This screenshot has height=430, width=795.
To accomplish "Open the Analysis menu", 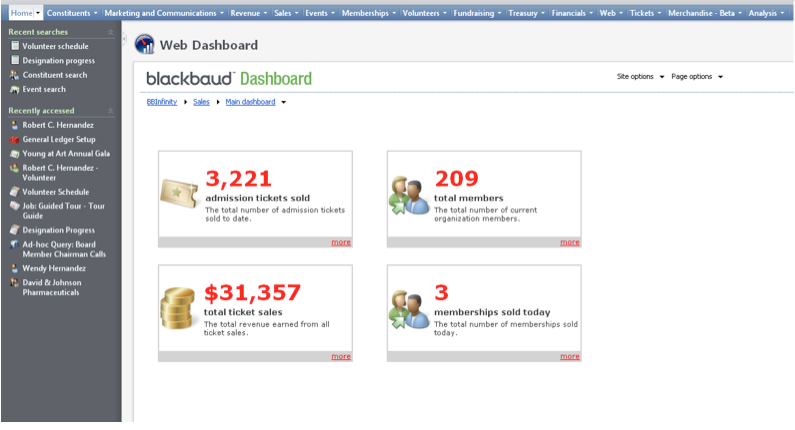I will click(x=766, y=13).
